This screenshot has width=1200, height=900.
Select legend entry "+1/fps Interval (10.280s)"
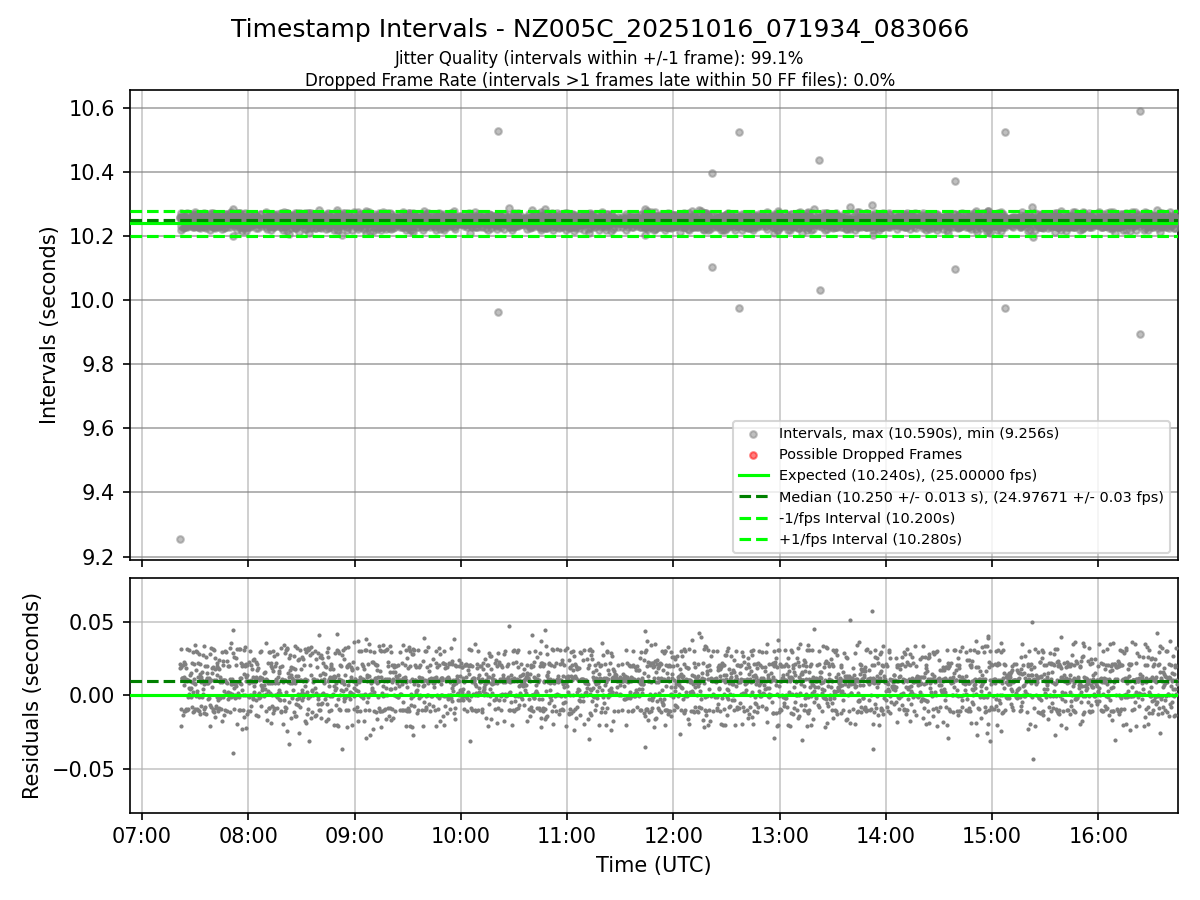[870, 539]
